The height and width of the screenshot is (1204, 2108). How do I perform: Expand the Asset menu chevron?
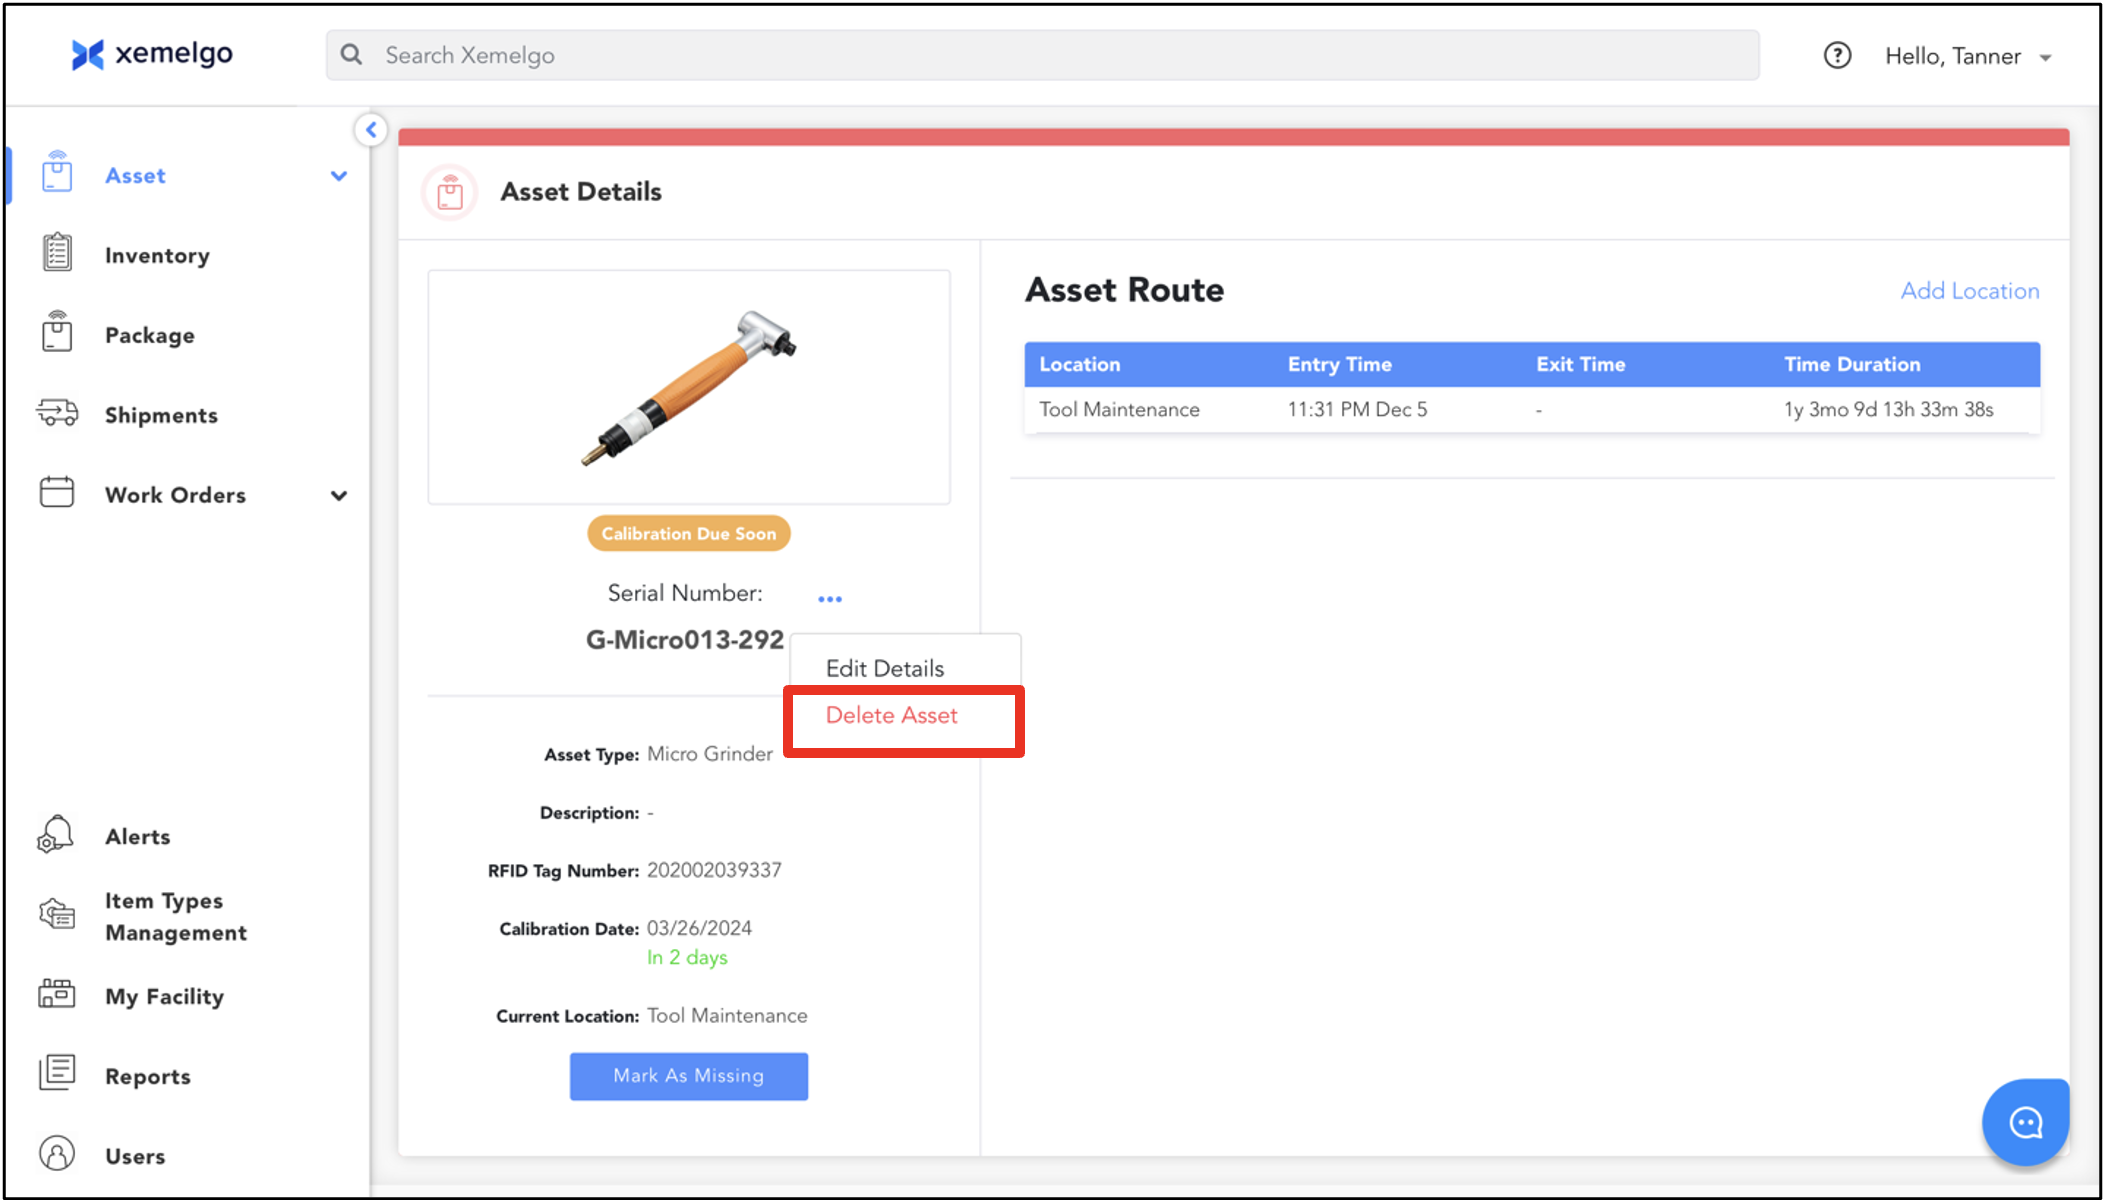point(339,176)
